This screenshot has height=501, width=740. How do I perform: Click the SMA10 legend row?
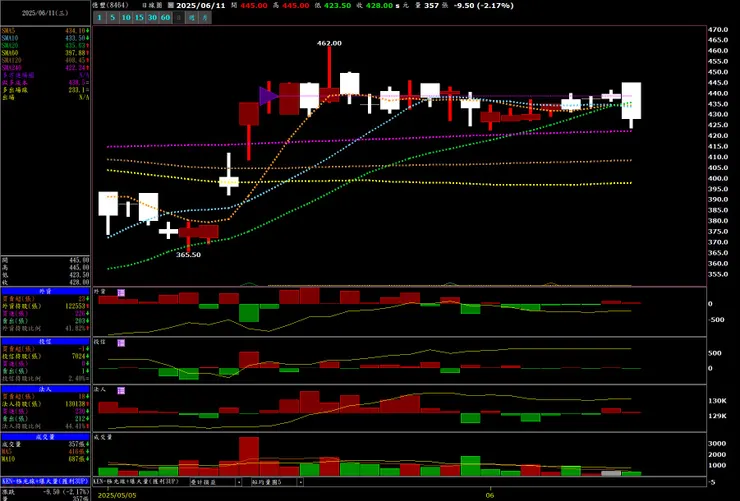(45, 38)
